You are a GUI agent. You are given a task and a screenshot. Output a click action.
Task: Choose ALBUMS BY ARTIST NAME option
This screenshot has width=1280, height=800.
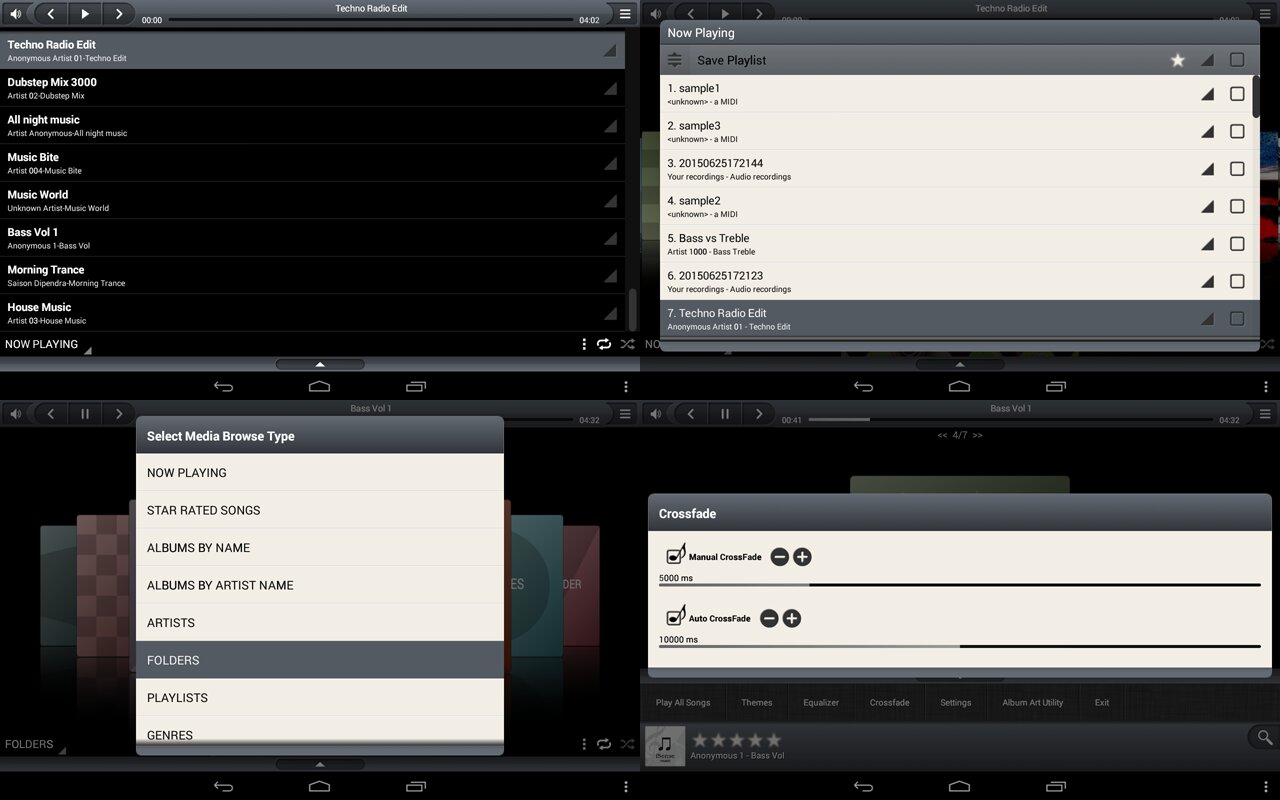320,585
